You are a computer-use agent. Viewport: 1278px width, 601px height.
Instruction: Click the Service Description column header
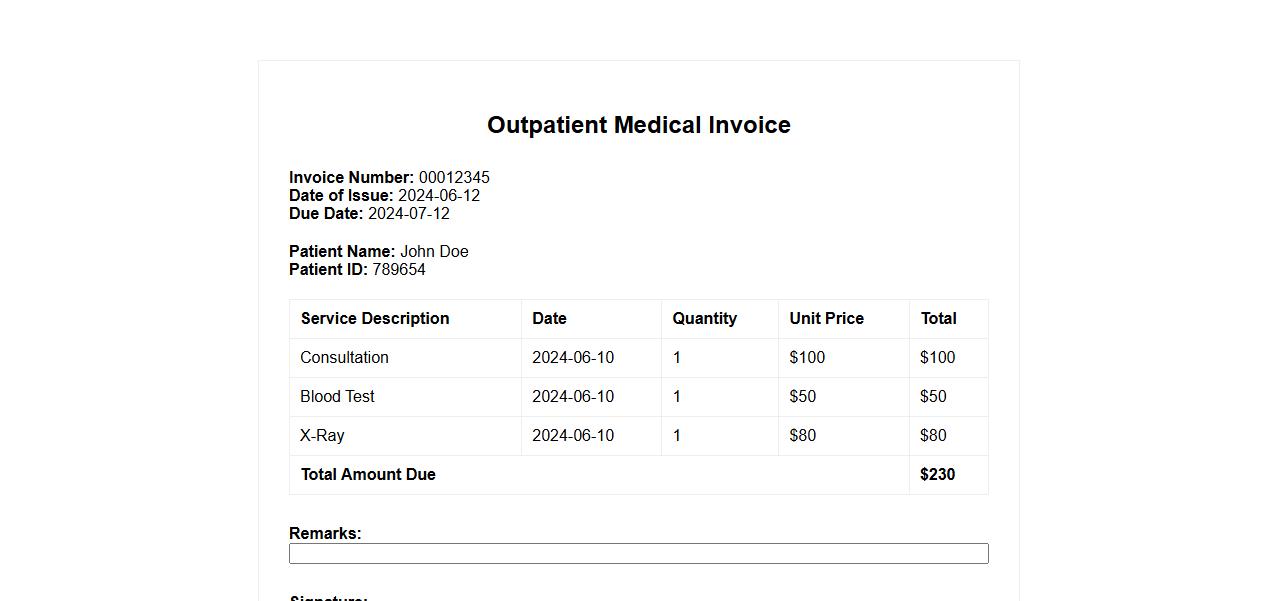(x=375, y=319)
